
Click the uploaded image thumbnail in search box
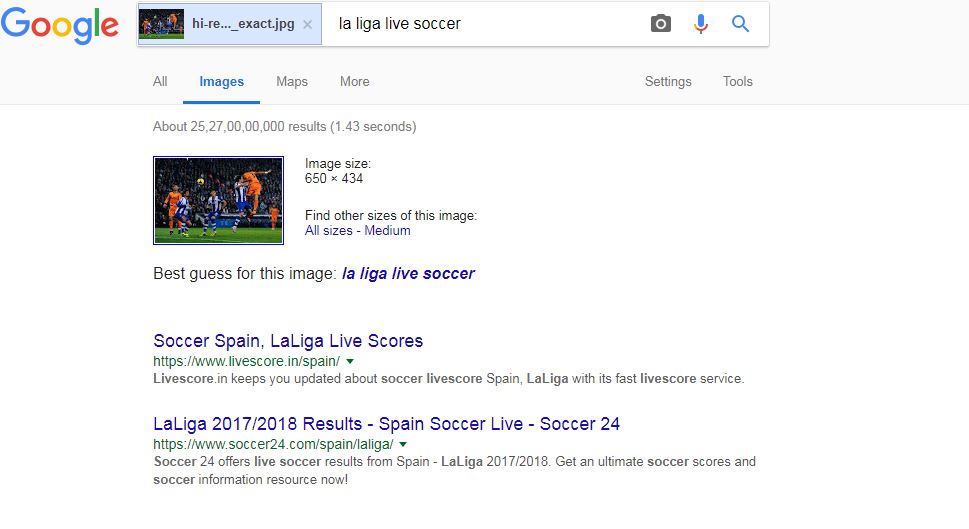coord(162,24)
